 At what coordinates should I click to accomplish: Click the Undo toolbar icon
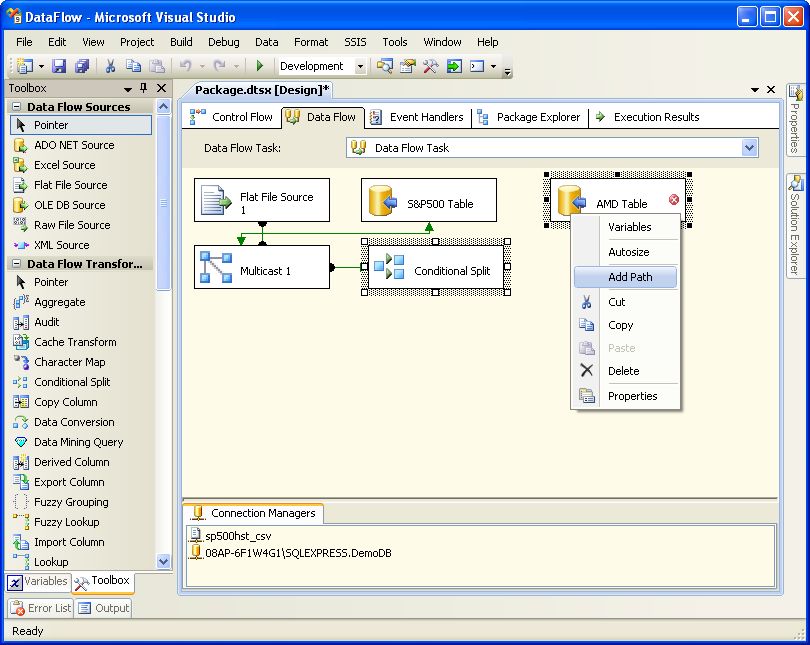click(x=185, y=66)
